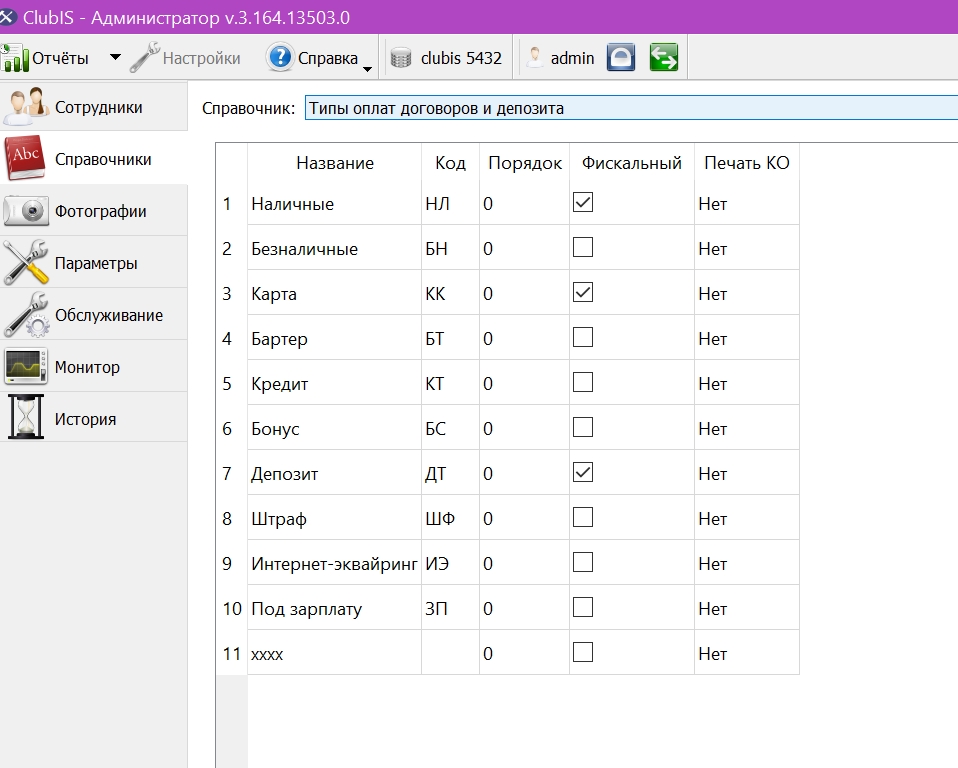Open Печать КО value for xxxx row
Viewport: 958px width, 768px height.
747,653
